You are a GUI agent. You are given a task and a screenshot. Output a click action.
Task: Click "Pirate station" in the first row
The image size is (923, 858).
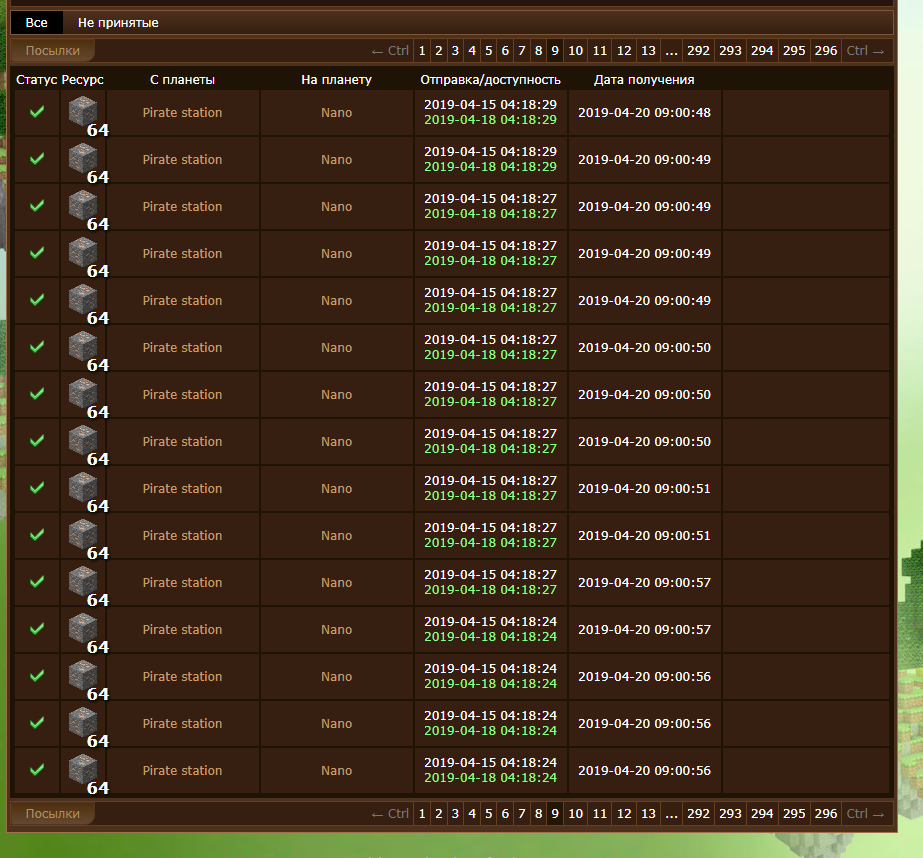(182, 113)
